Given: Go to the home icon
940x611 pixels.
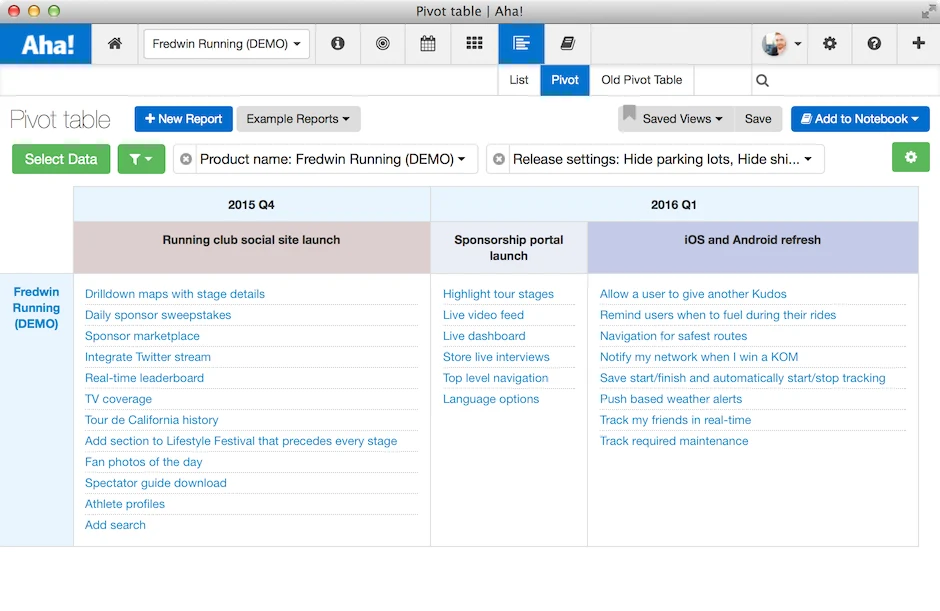Looking at the screenshot, I should click(x=115, y=43).
